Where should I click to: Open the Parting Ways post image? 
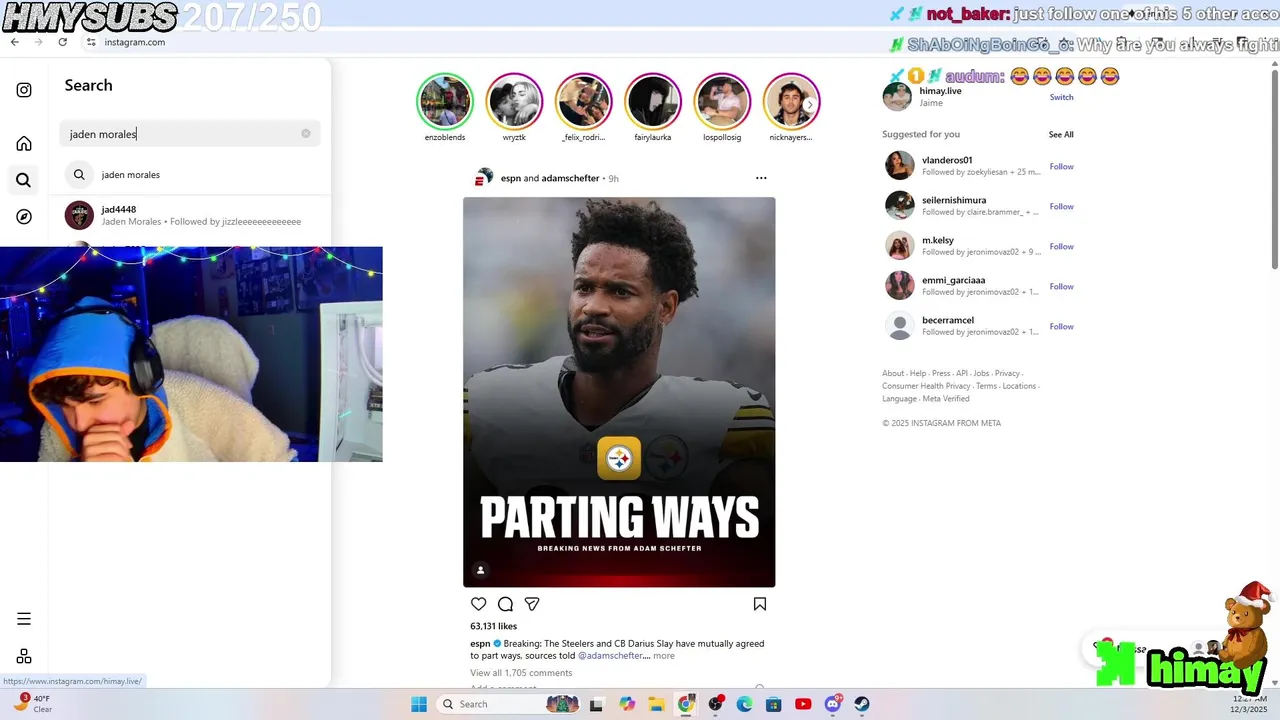619,392
